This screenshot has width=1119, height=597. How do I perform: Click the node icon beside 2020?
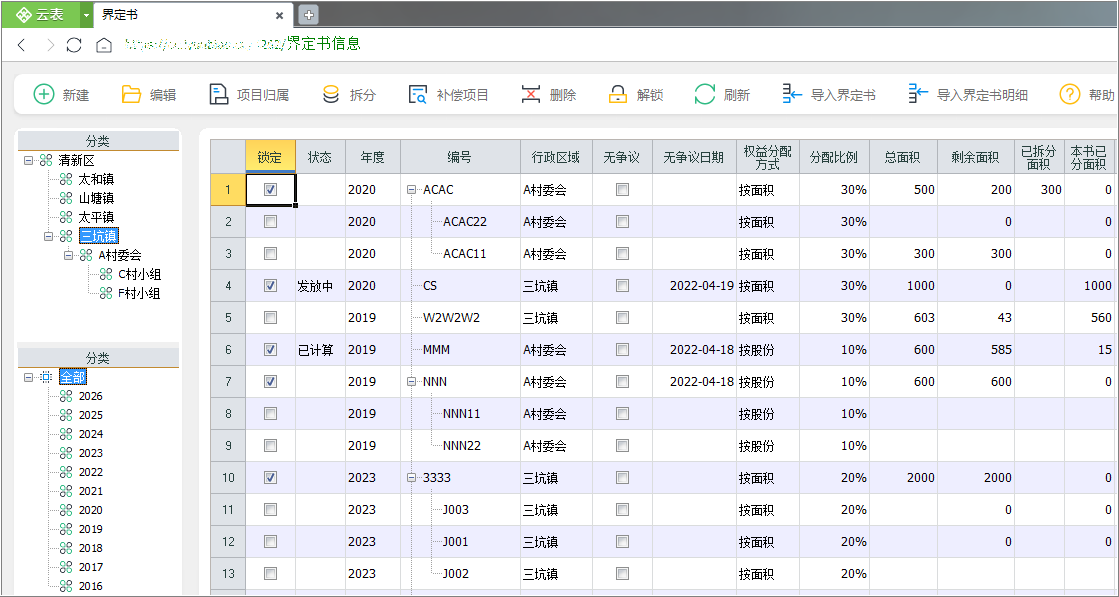66,510
